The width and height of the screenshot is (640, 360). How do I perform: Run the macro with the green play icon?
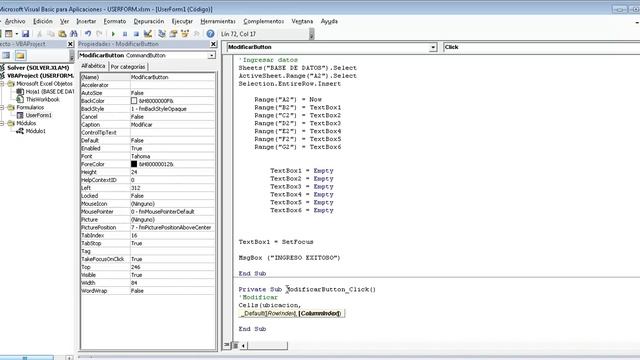coord(113,34)
